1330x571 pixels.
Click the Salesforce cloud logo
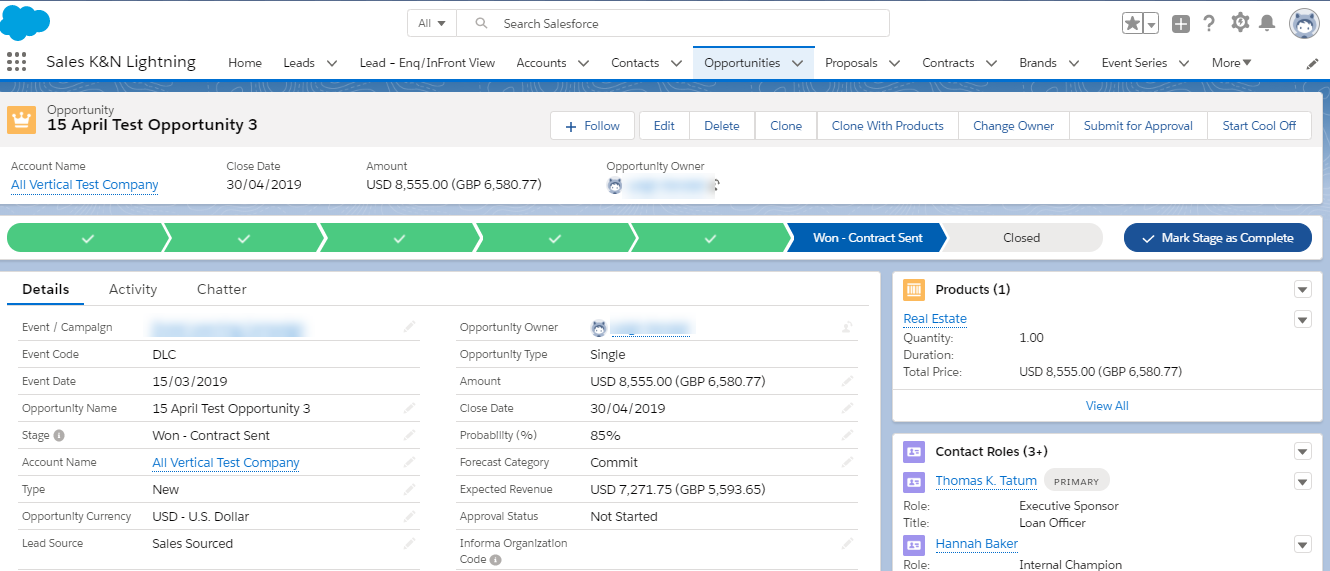pos(26,22)
